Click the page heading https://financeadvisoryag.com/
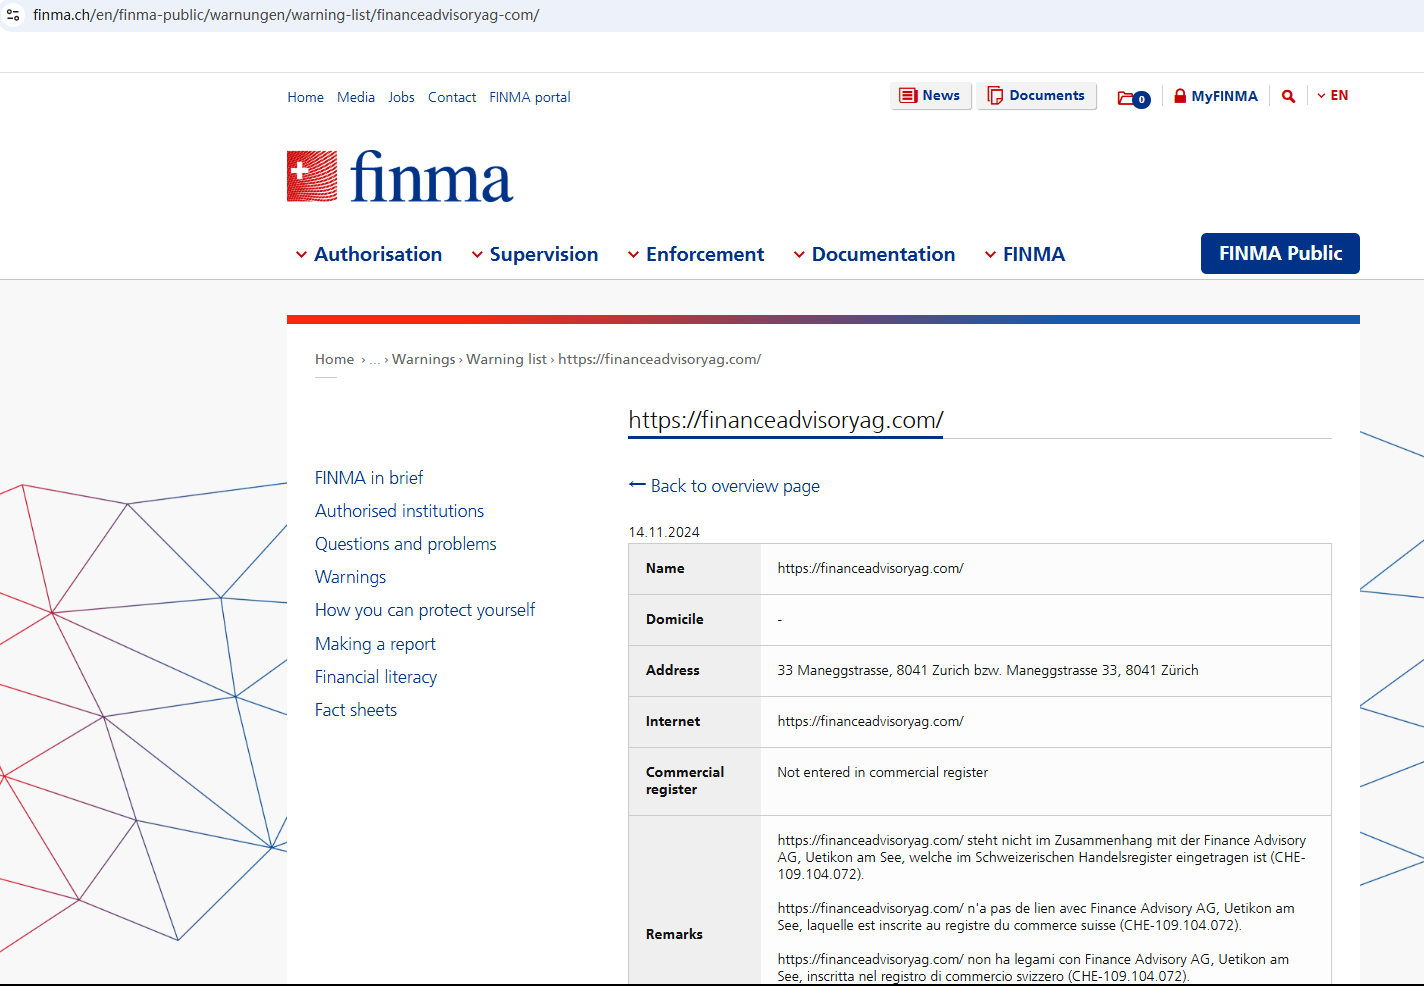1424x986 pixels. click(x=786, y=420)
